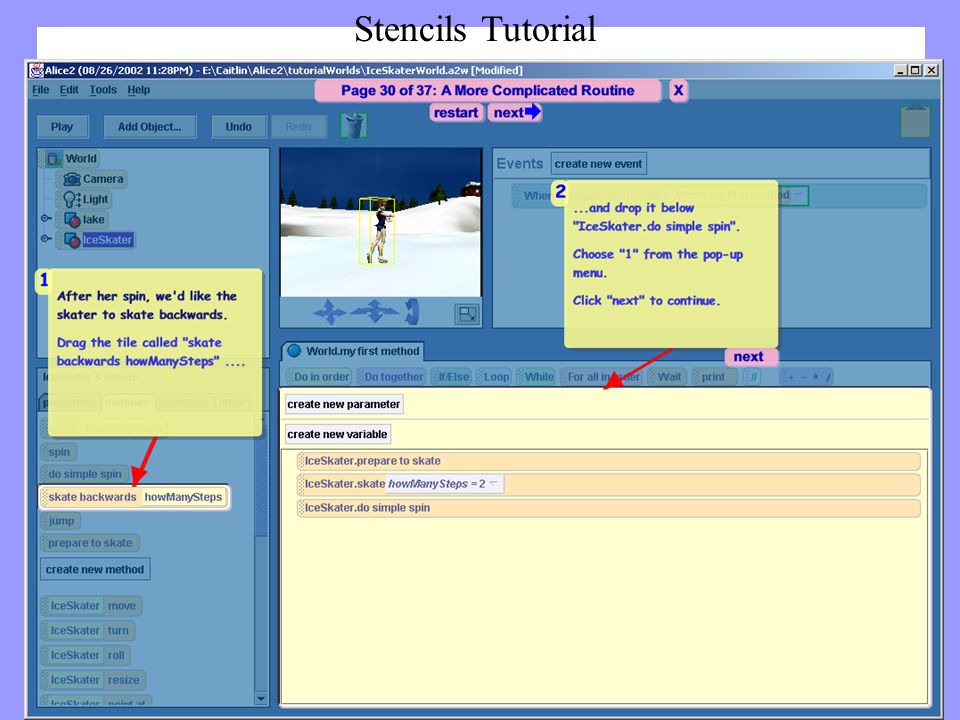Click the While tile
This screenshot has height=720, width=960.
point(536,377)
